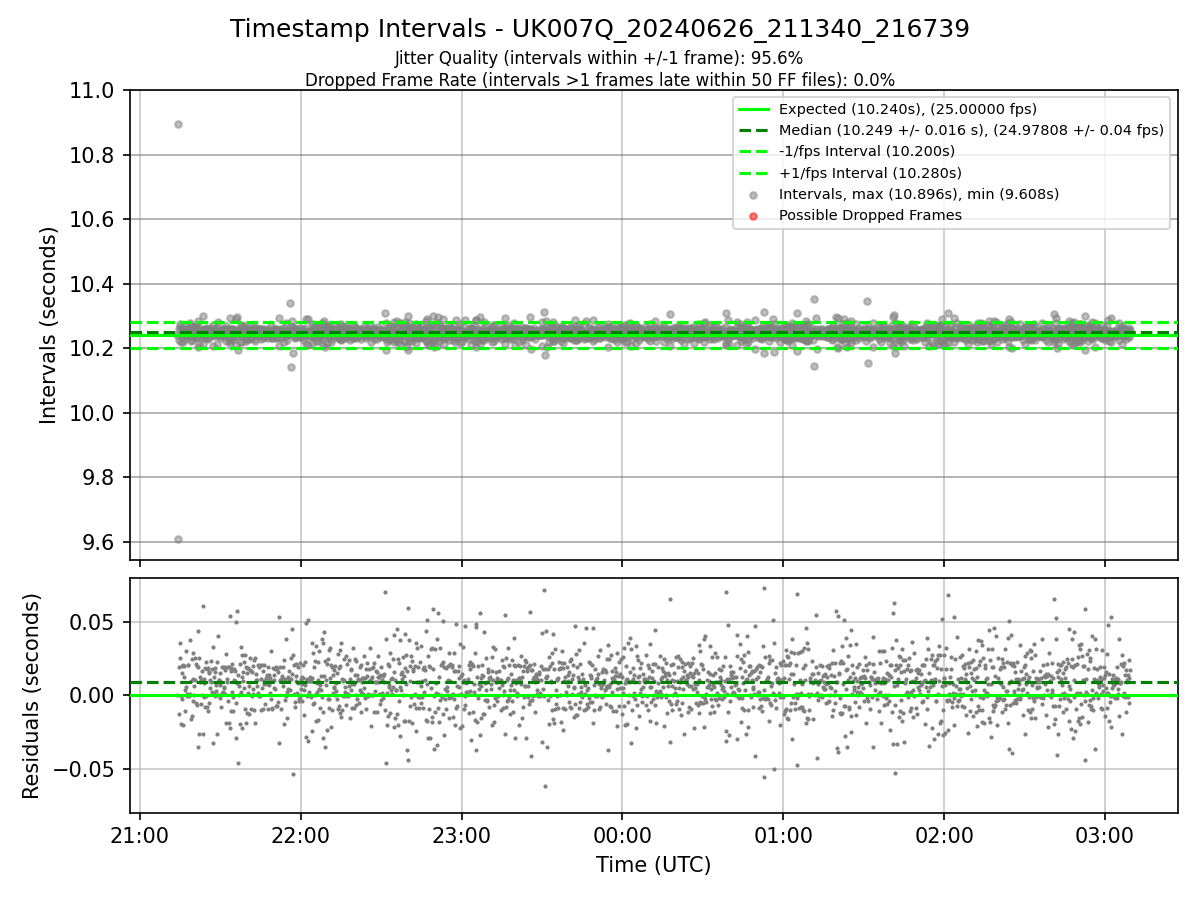Click the solid green Expected legend line sample

click(x=753, y=109)
